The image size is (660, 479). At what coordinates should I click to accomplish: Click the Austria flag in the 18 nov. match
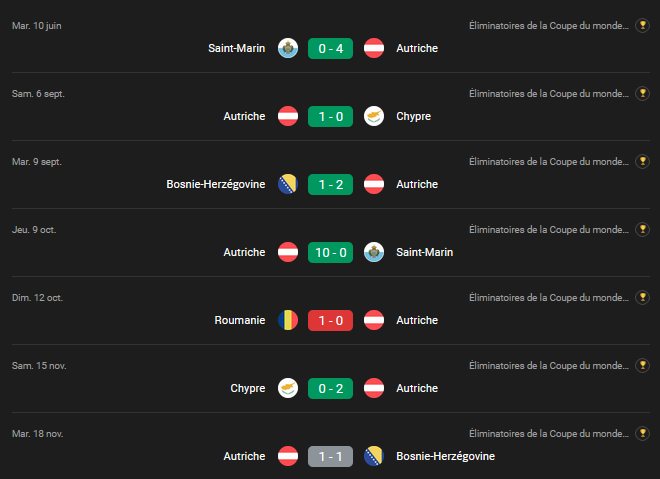coord(287,456)
